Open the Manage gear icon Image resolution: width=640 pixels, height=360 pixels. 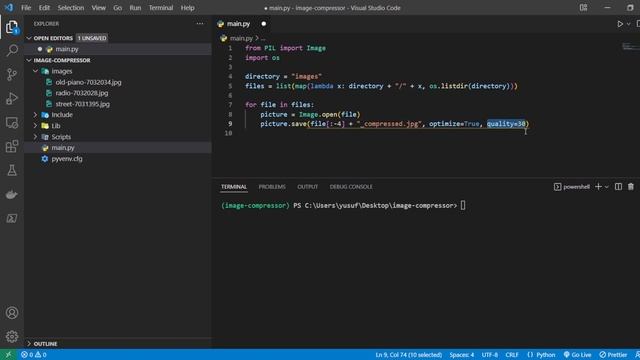point(12,336)
